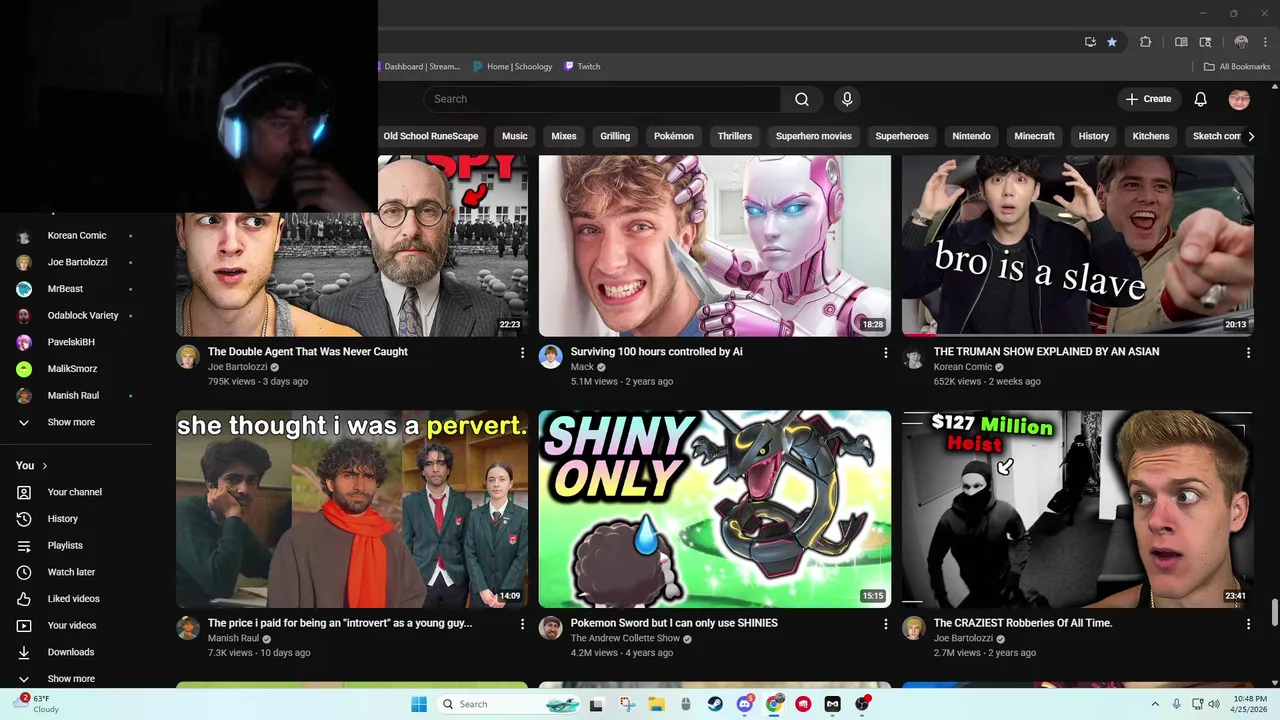Image resolution: width=1280 pixels, height=720 pixels.
Task: Open YouTube notifications bell
Action: pyautogui.click(x=1201, y=99)
